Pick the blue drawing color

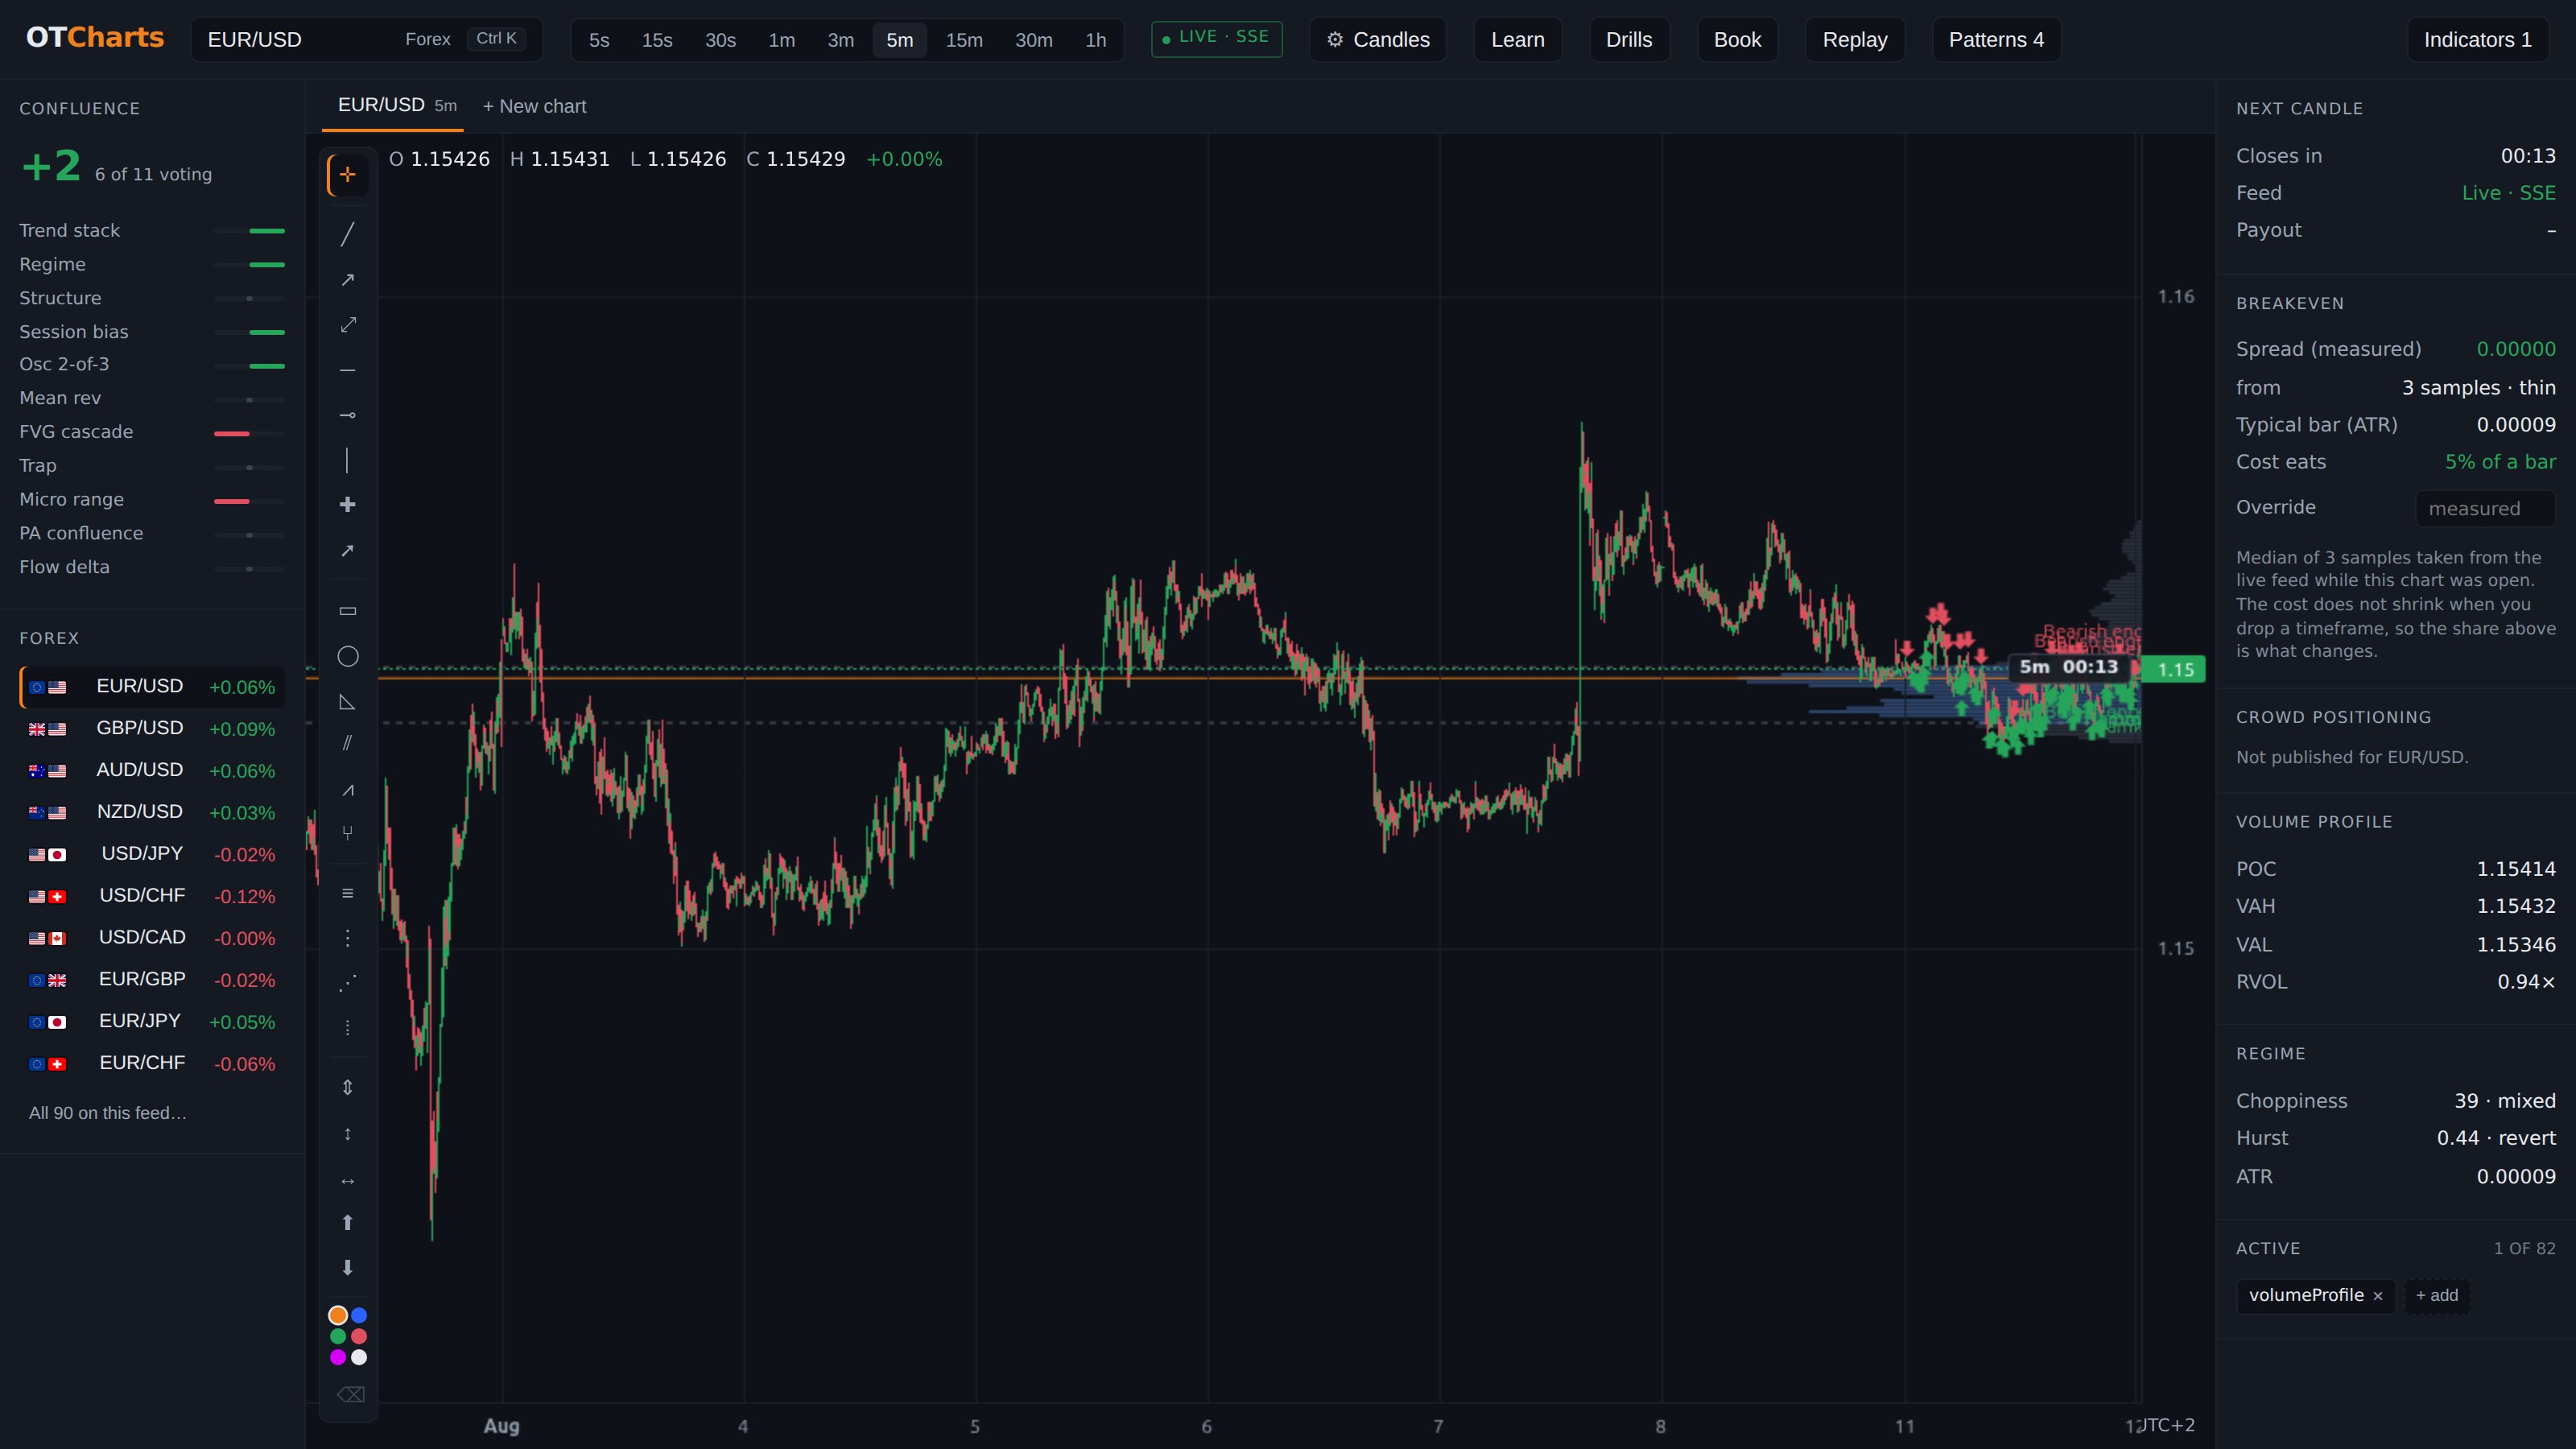(359, 1315)
